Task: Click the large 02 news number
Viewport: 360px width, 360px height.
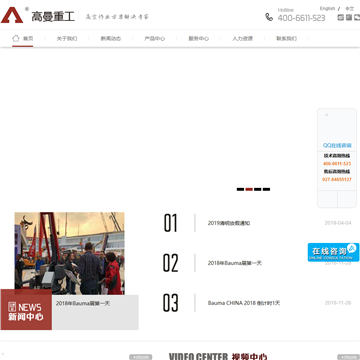Action: tap(170, 263)
